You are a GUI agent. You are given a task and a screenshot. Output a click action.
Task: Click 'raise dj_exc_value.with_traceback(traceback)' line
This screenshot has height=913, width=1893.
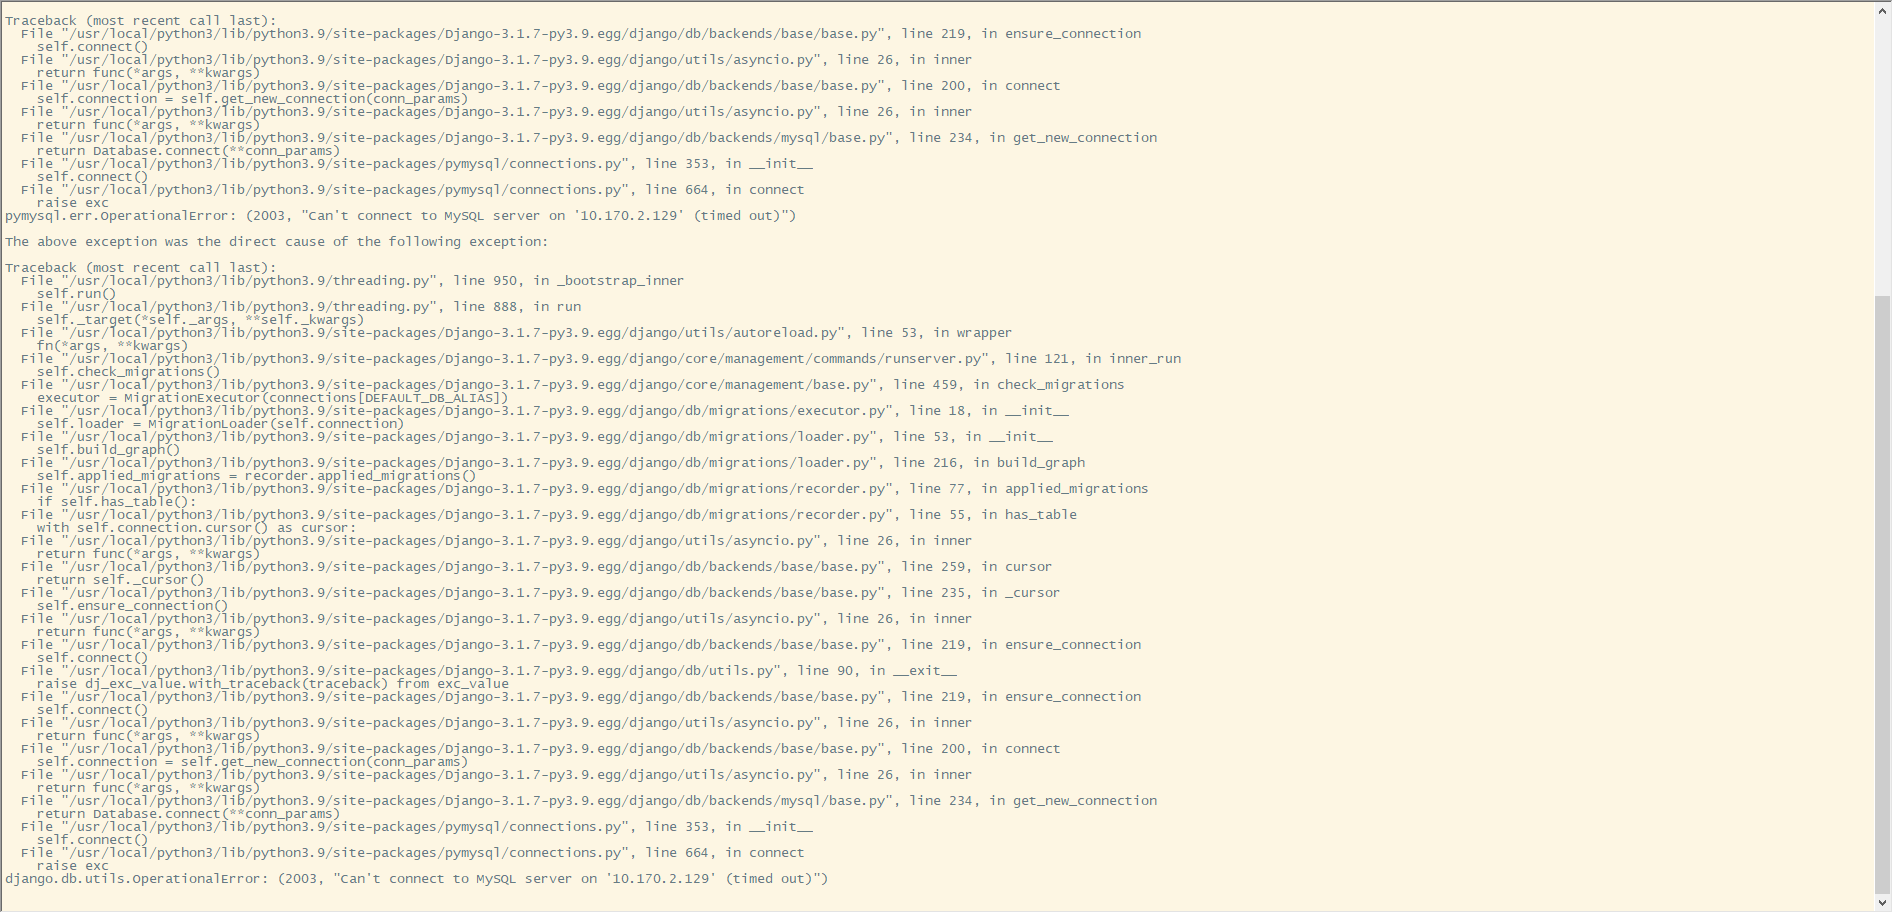point(273,684)
